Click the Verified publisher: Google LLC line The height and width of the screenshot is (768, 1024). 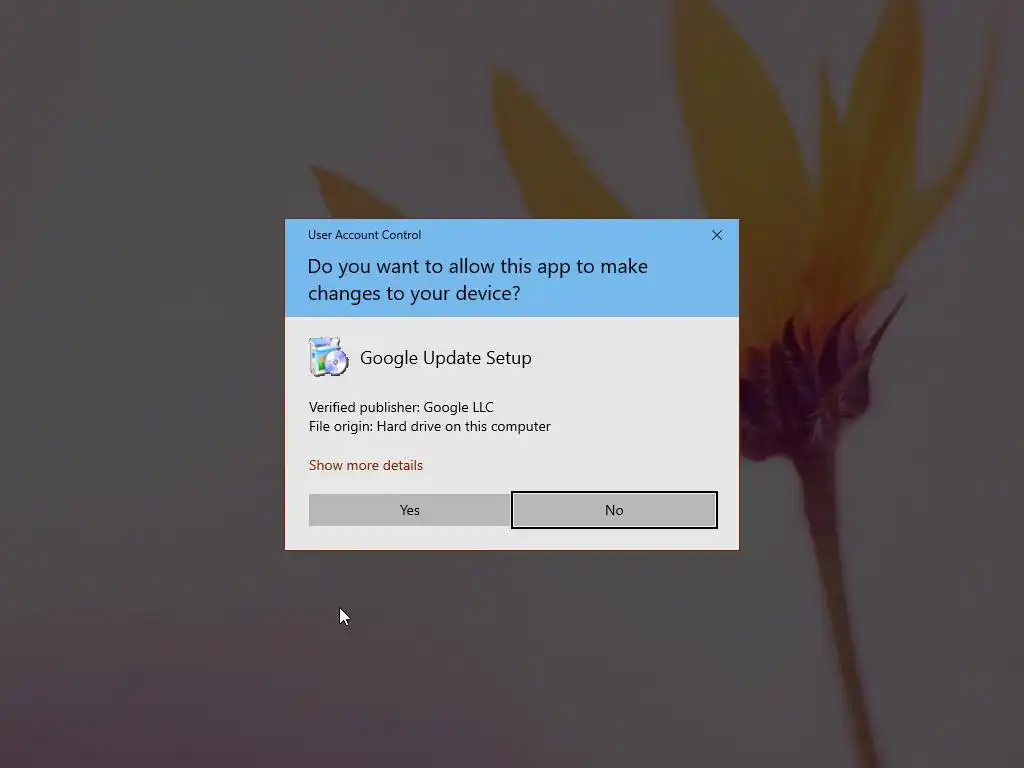pos(401,408)
